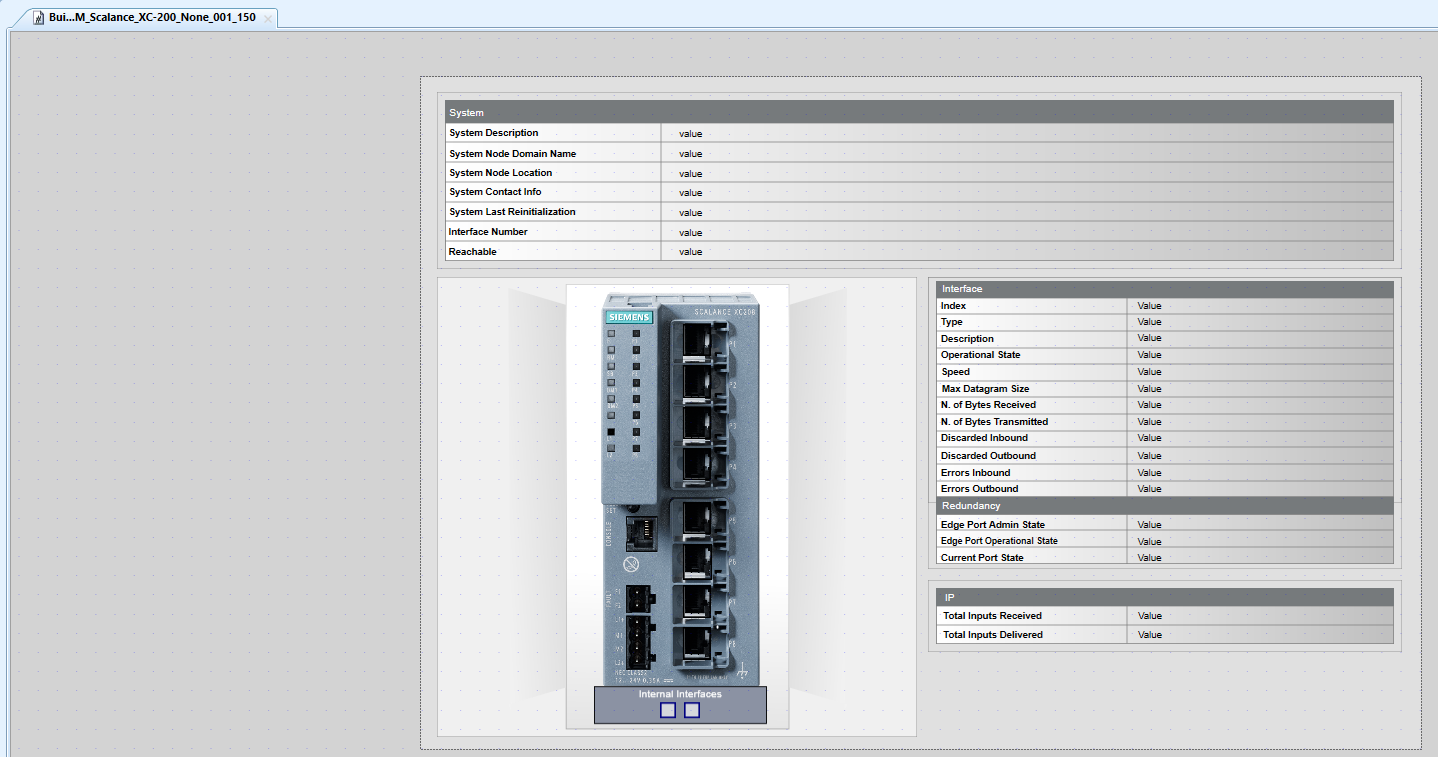Click the System Description value field
The height and width of the screenshot is (757, 1438).
(692, 133)
